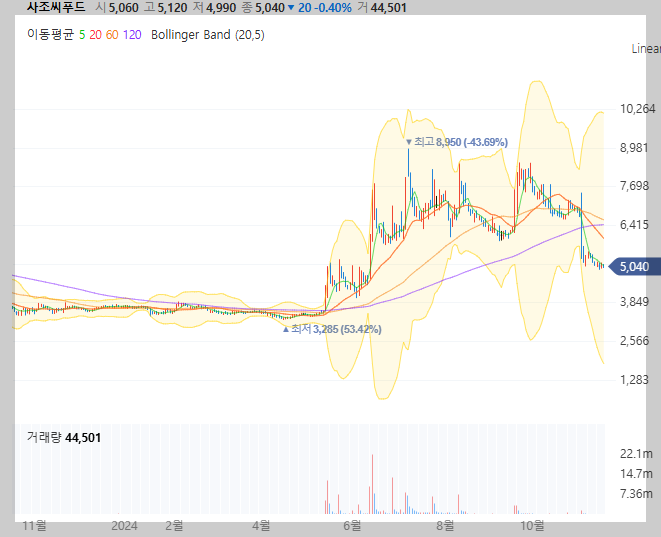The height and width of the screenshot is (537, 661).
Task: Click the closing price 5,040 in header
Action: 270,8
